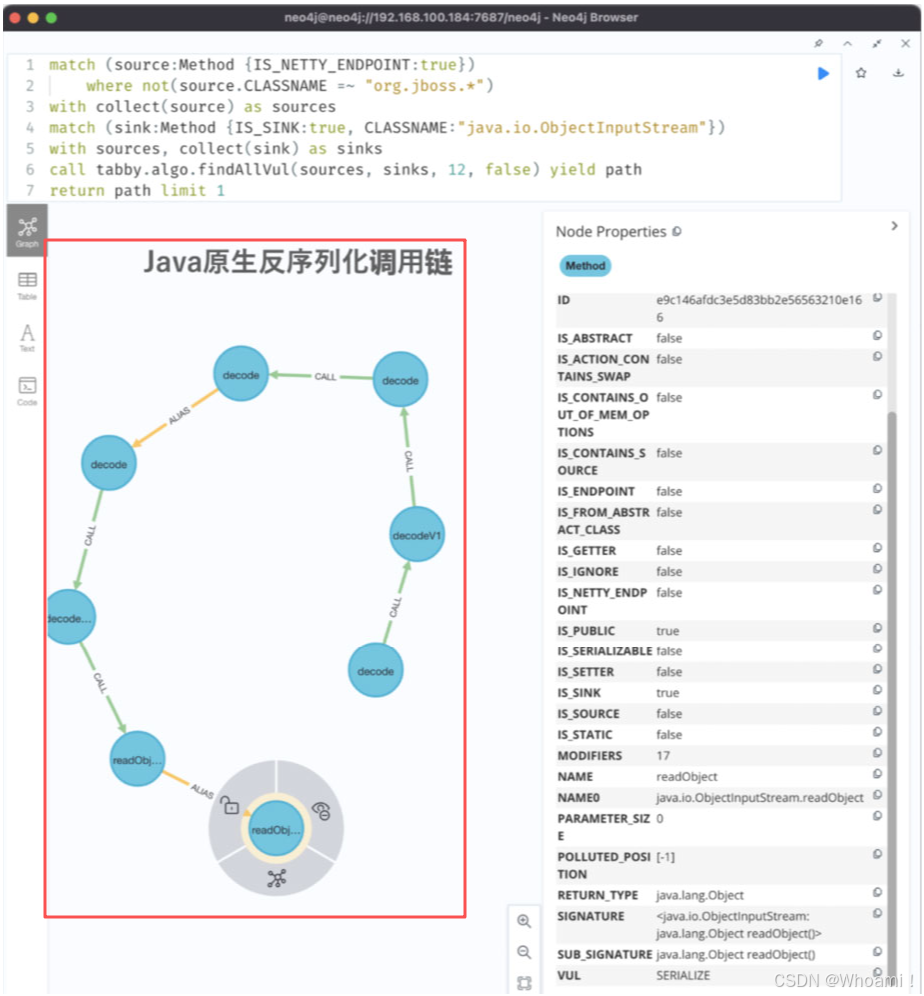Viewport: 924px width, 996px height.
Task: Select the ALIAS relationship label near readObj nodes
Action: pyautogui.click(x=202, y=790)
